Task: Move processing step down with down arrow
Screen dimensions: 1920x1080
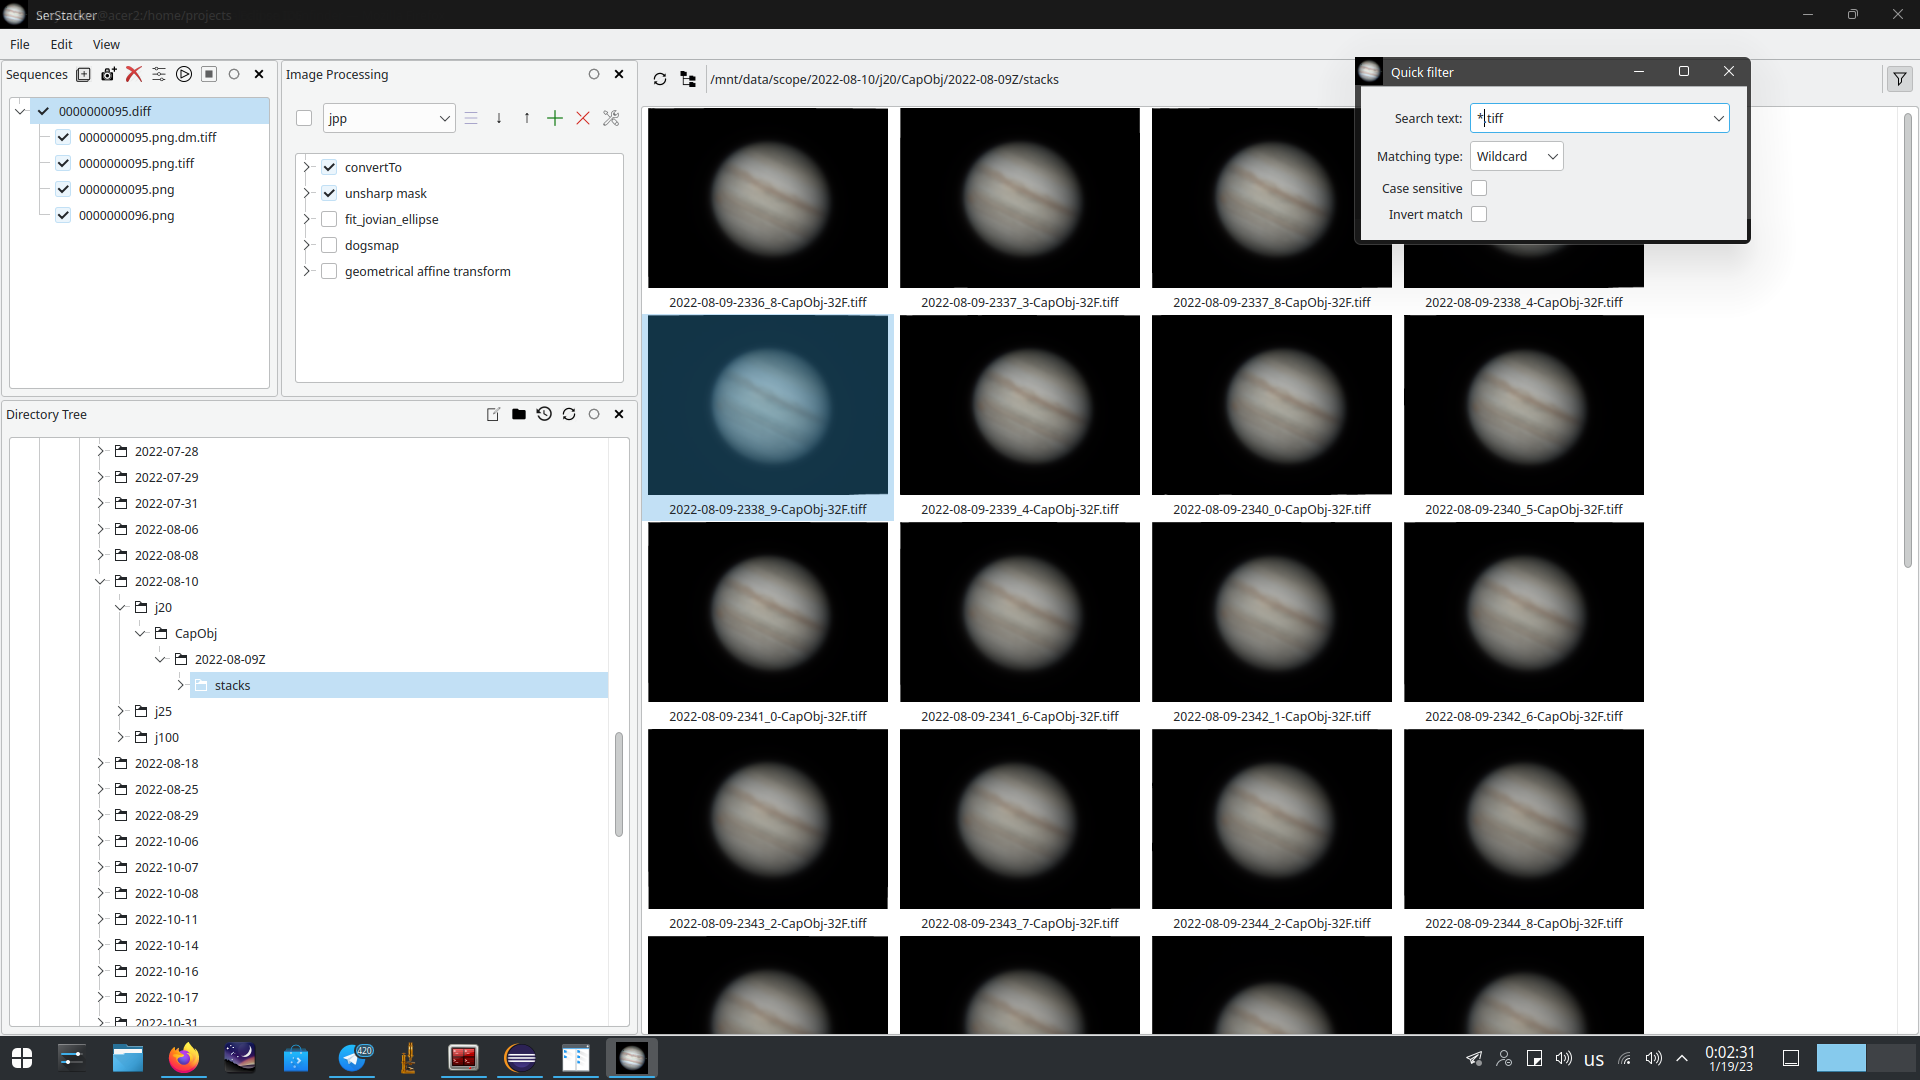Action: click(499, 118)
